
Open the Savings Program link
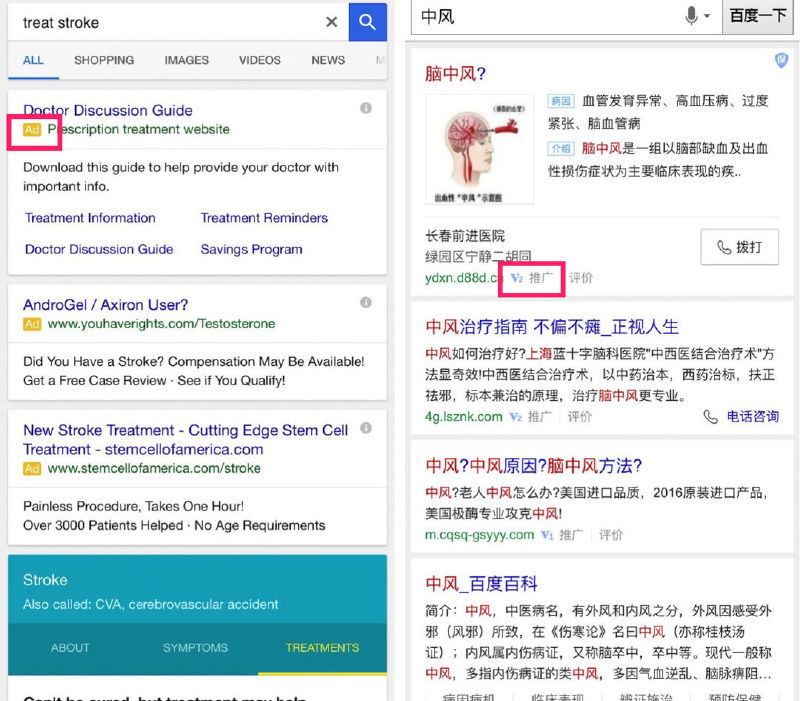(251, 250)
